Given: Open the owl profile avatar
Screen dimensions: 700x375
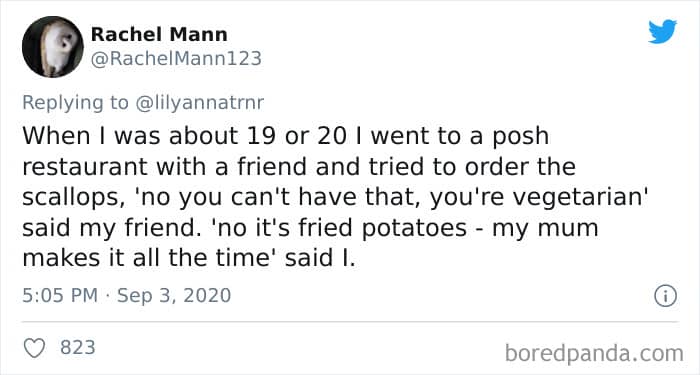Looking at the screenshot, I should pyautogui.click(x=53, y=47).
